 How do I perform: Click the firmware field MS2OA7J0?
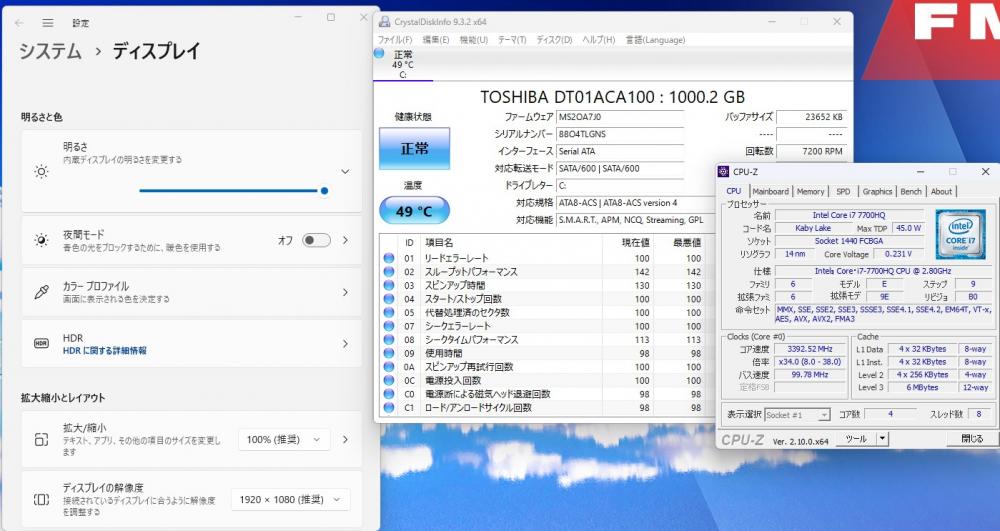click(x=620, y=117)
